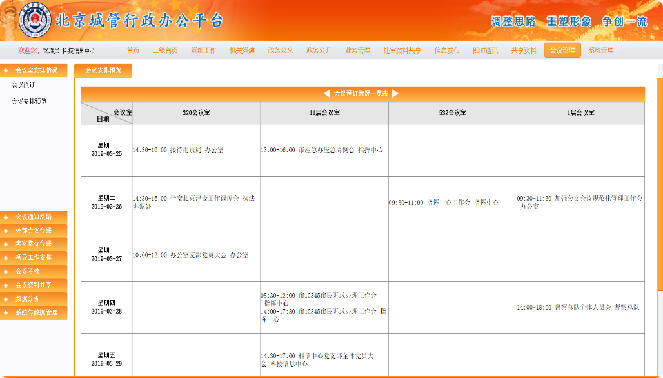Go to previous week with left arrow
The width and height of the screenshot is (663, 378).
pos(326,93)
